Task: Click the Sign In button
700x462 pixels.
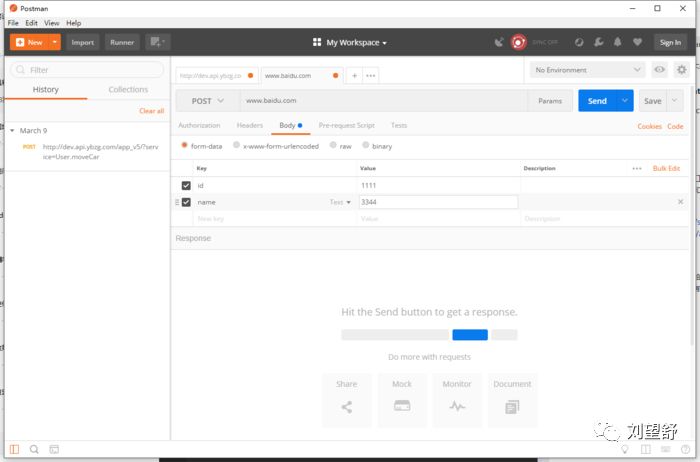Action: (x=670, y=42)
